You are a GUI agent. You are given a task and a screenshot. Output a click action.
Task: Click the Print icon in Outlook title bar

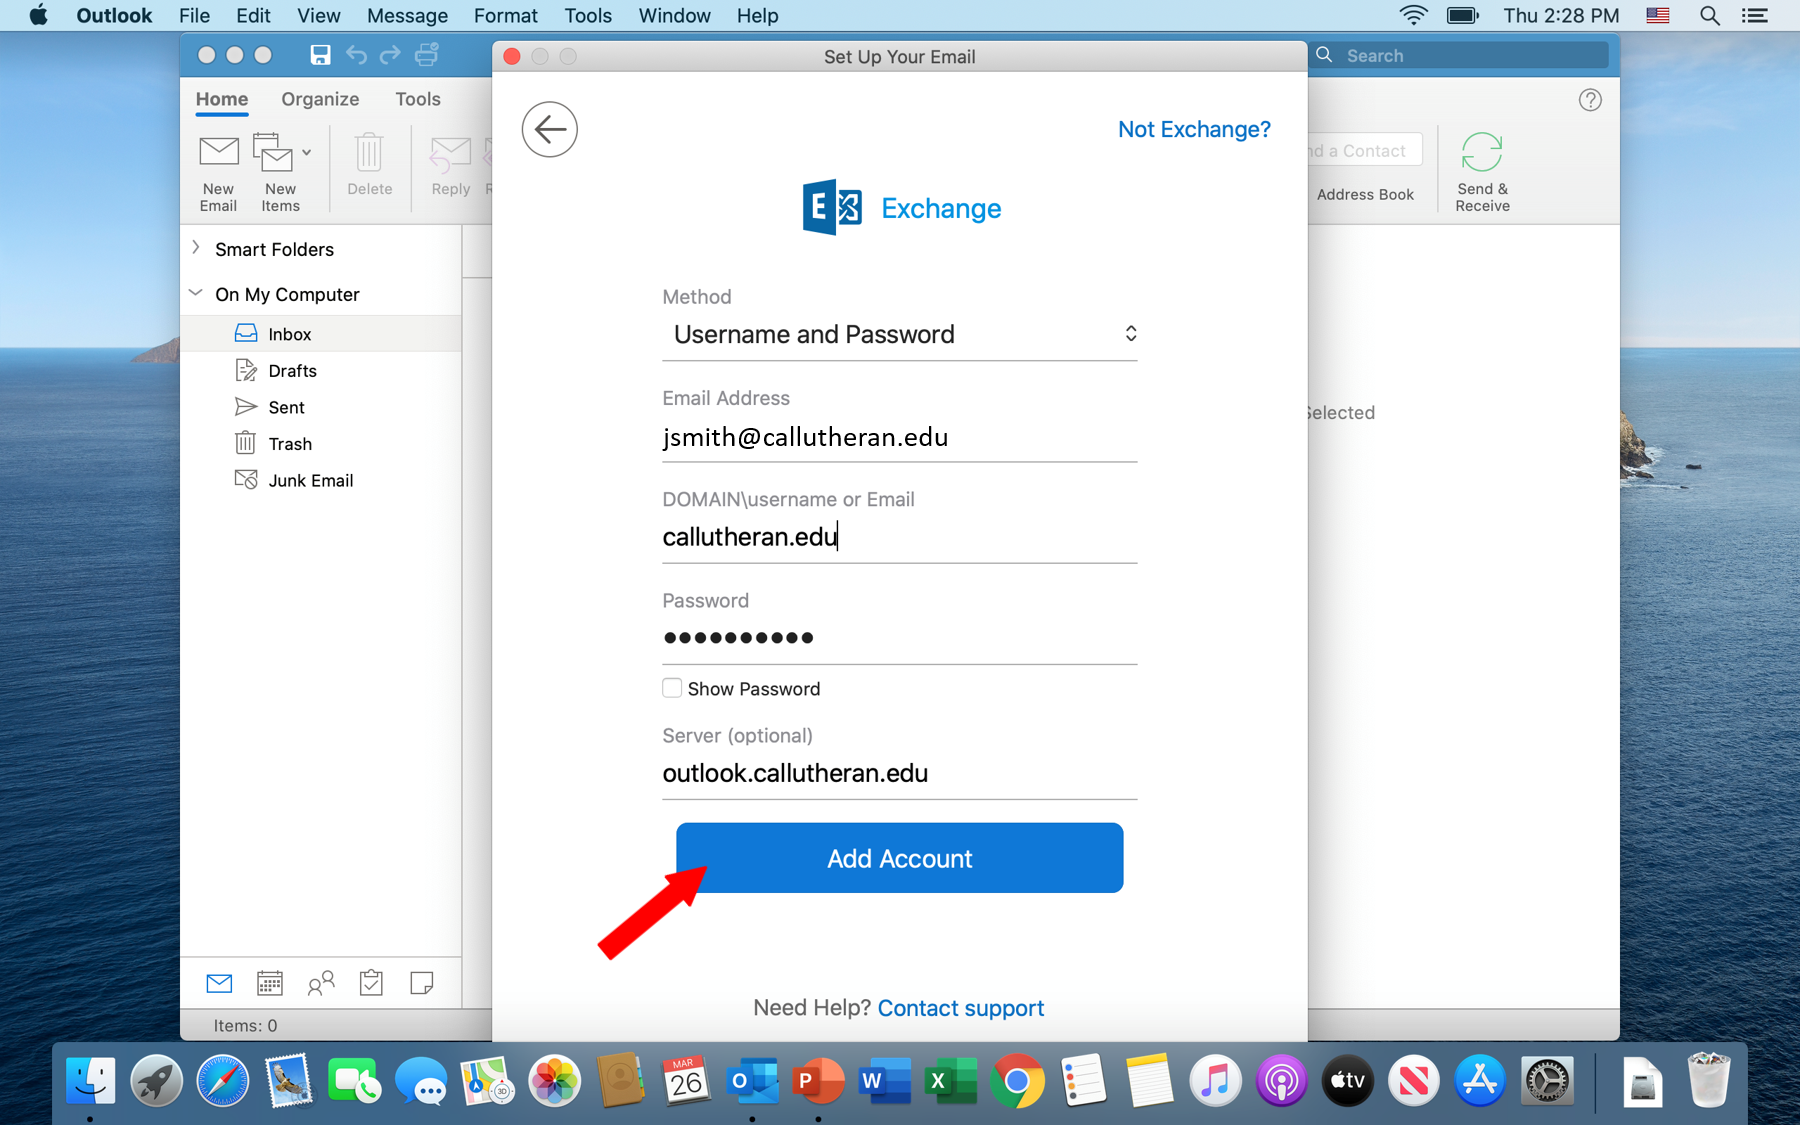[427, 55]
